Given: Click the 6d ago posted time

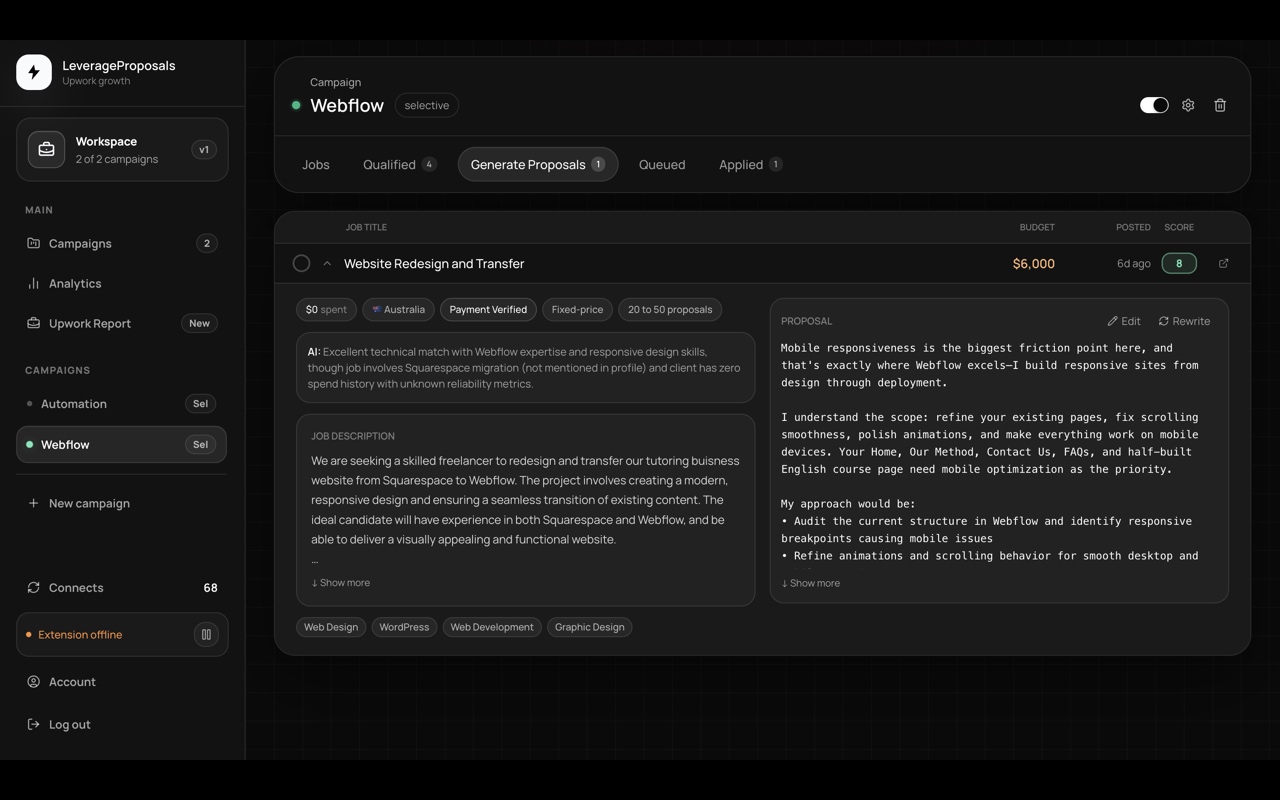Looking at the screenshot, I should (x=1133, y=264).
